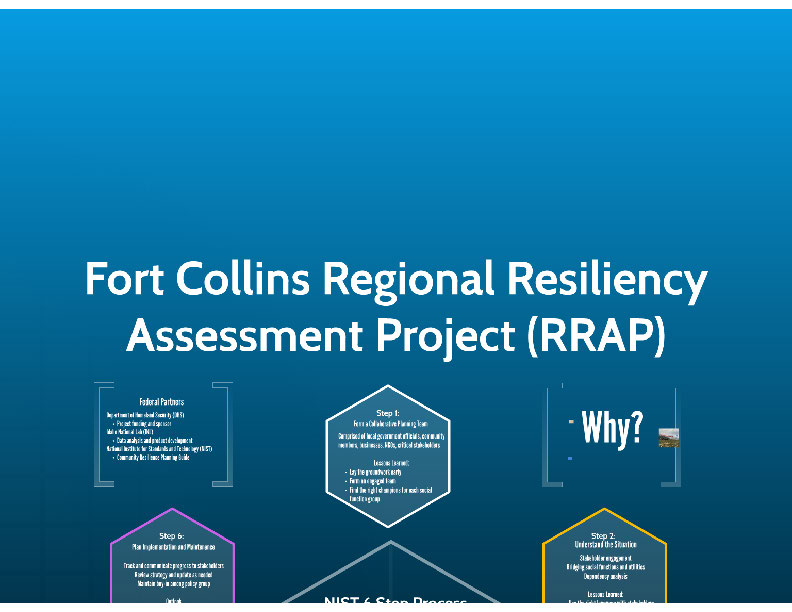Click right bracket of Federal Partners frame
The height and width of the screenshot is (612, 792).
(228, 434)
